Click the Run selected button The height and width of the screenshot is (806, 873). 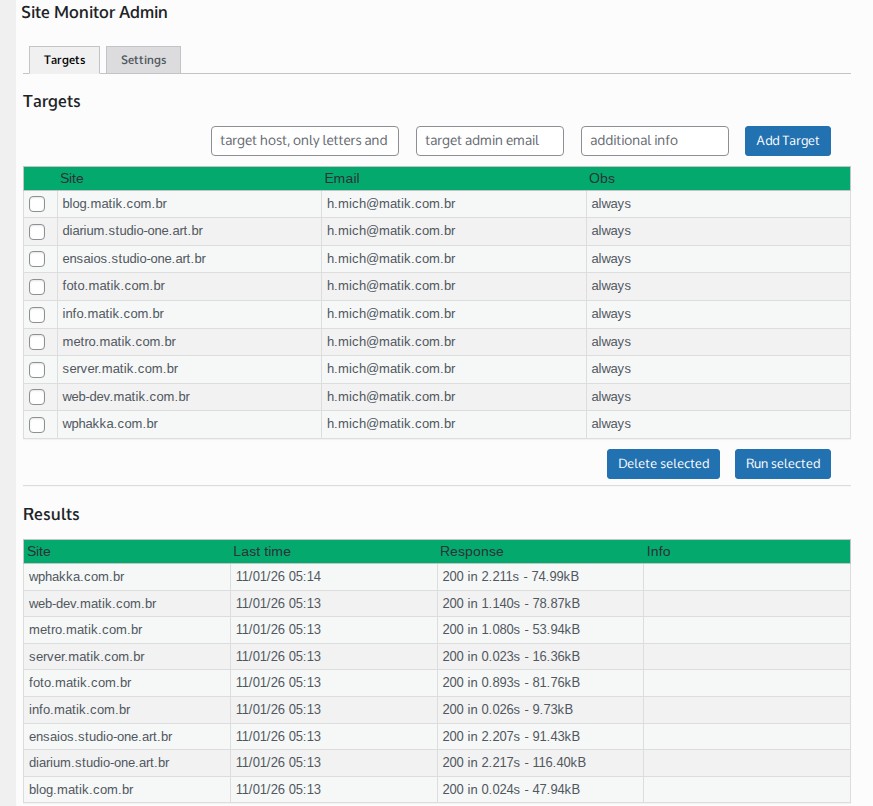(x=782, y=464)
